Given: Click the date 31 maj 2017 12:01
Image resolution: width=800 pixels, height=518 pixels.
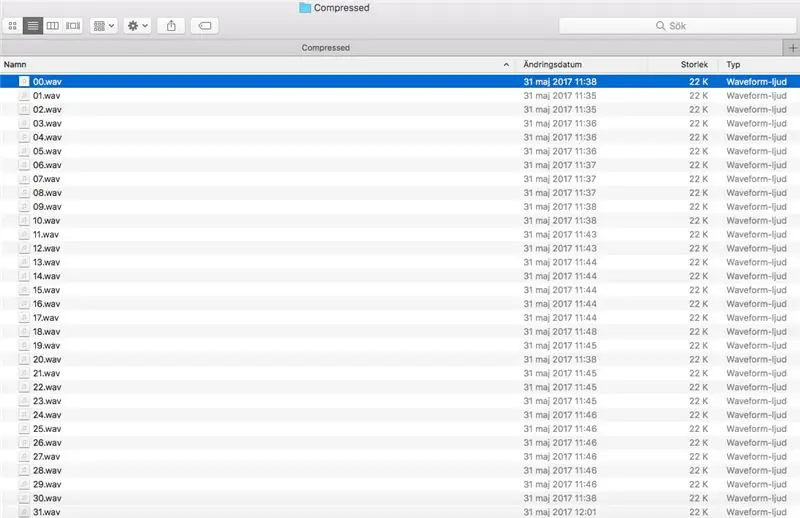Looking at the screenshot, I should pyautogui.click(x=560, y=512).
